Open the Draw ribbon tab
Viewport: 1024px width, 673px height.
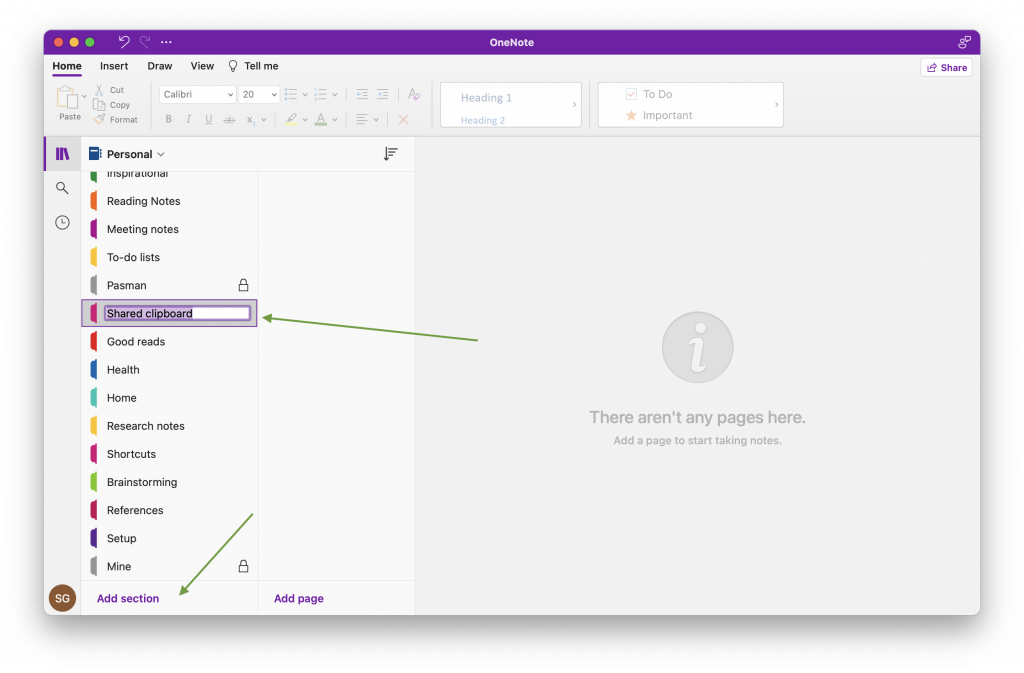(x=160, y=67)
